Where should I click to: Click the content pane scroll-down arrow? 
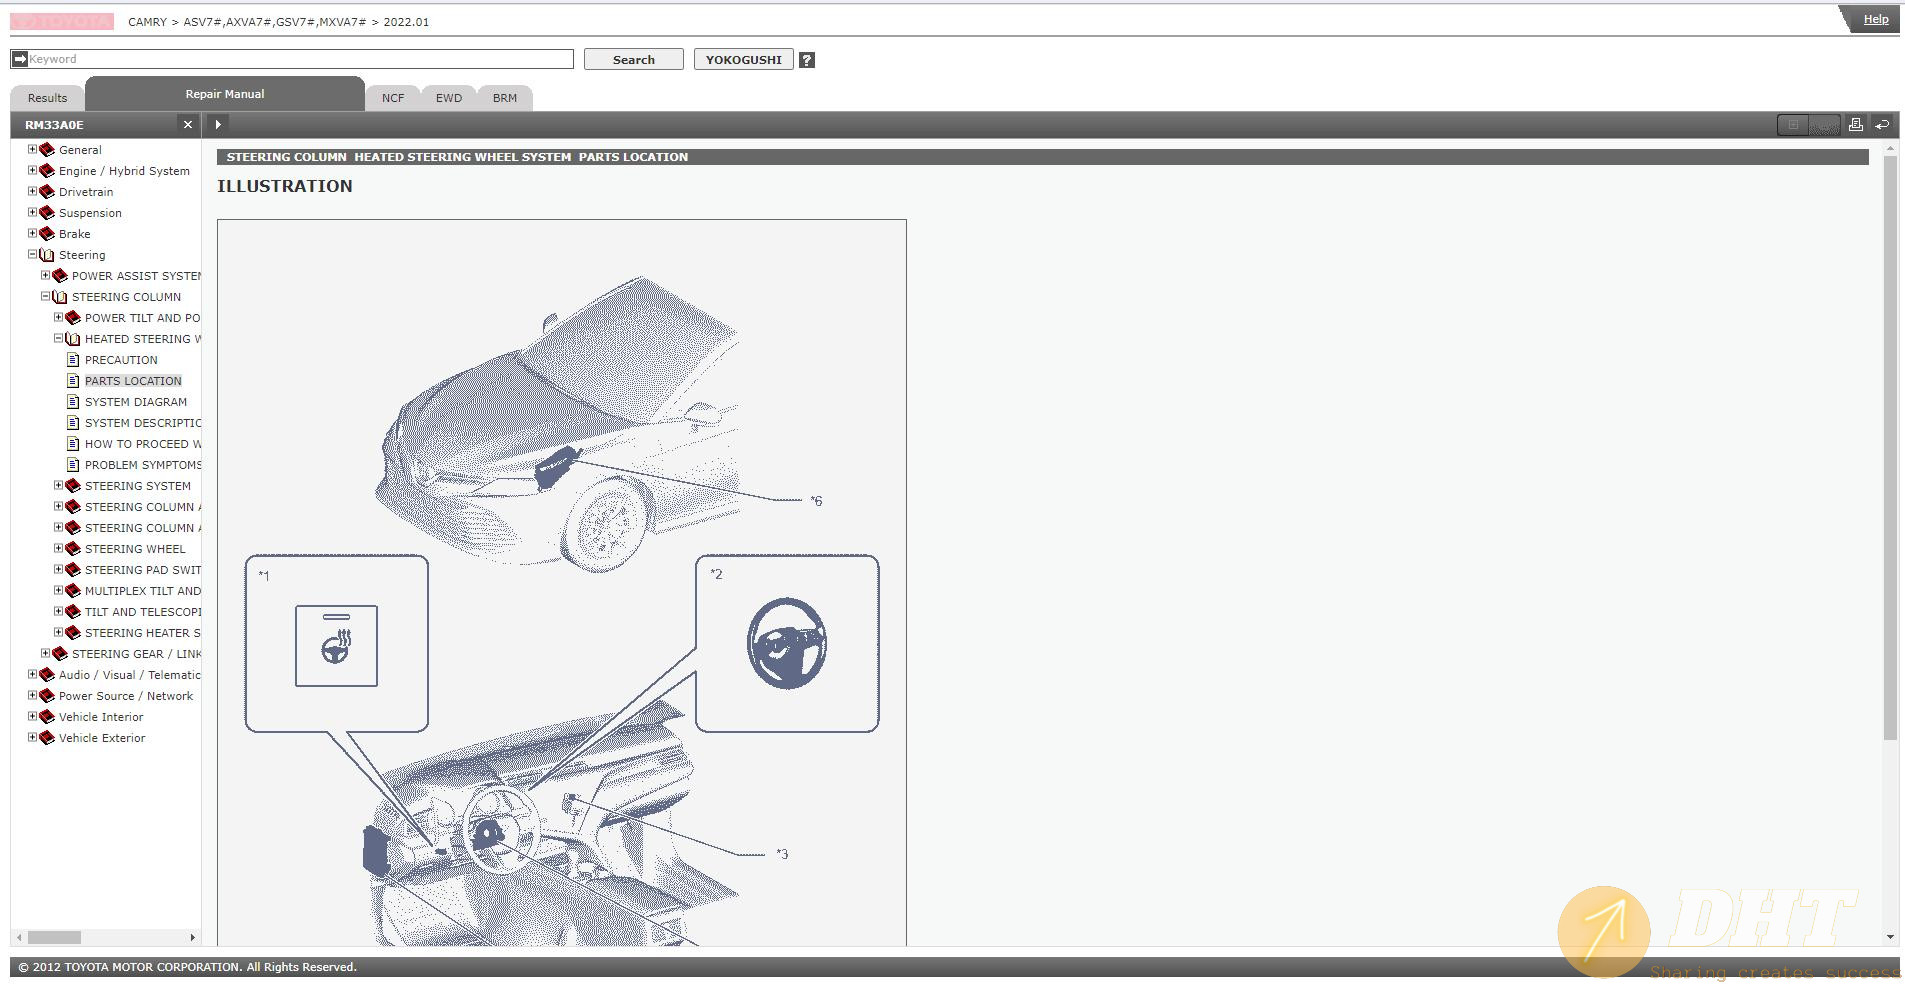(1890, 937)
